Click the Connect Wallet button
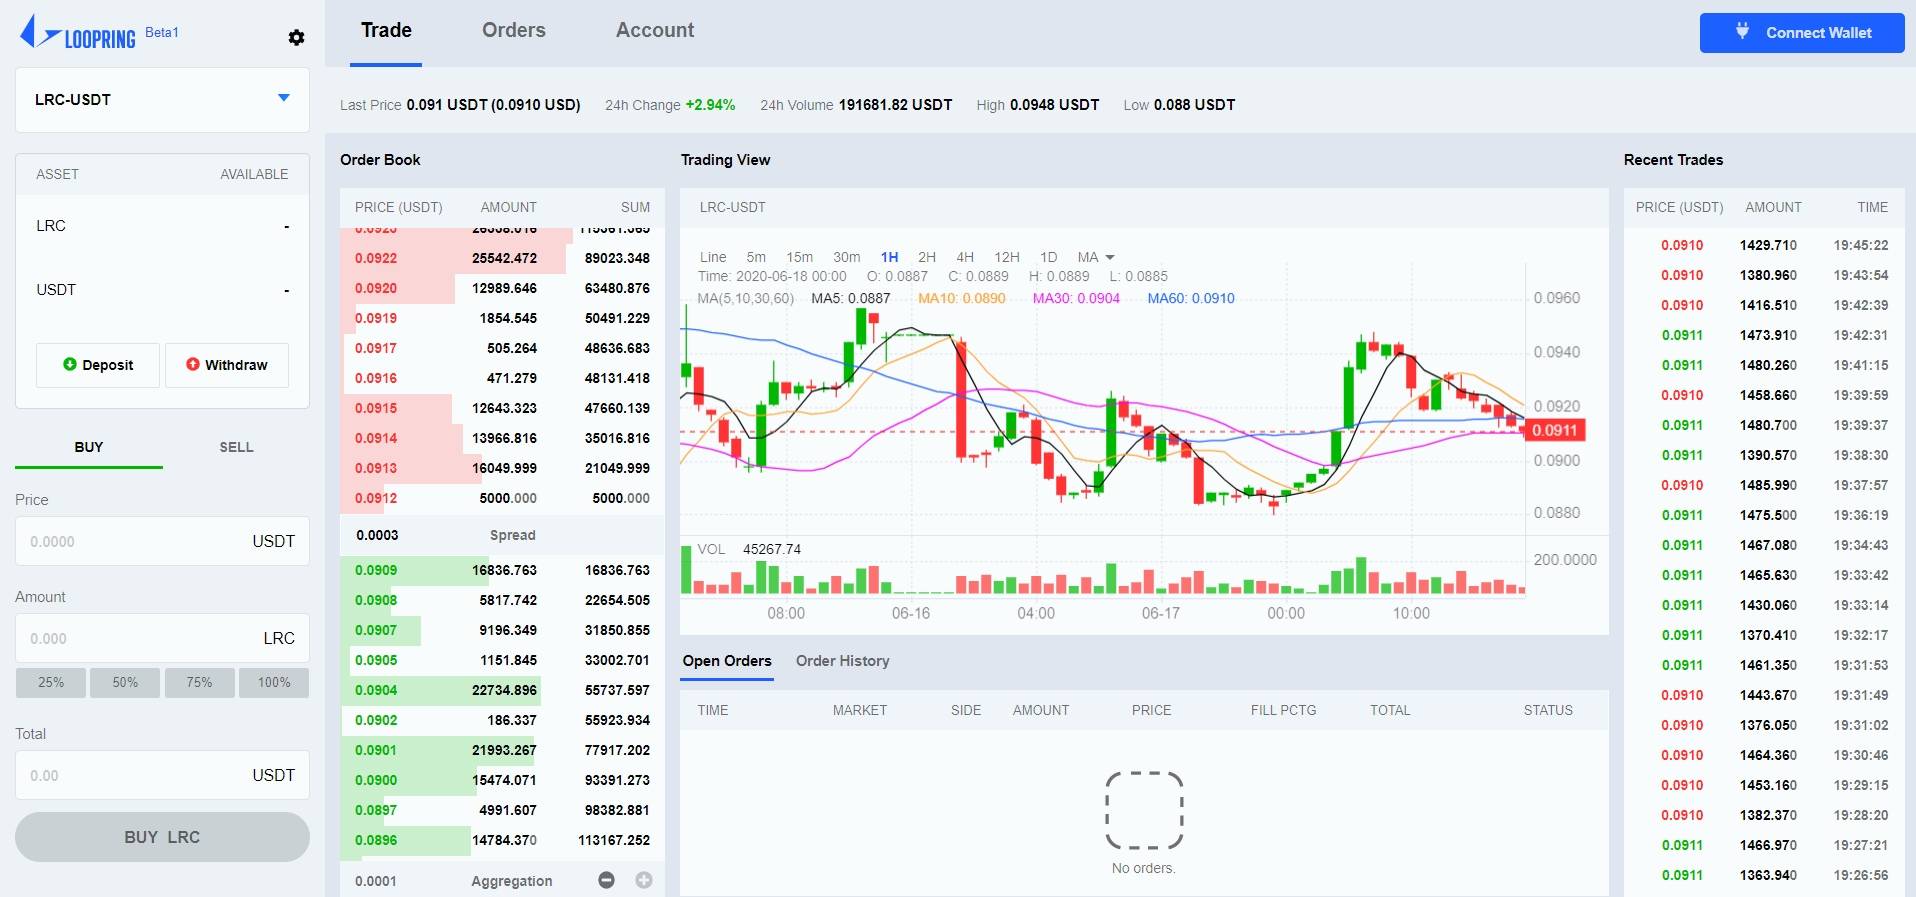This screenshot has height=897, width=1916. coord(1802,33)
